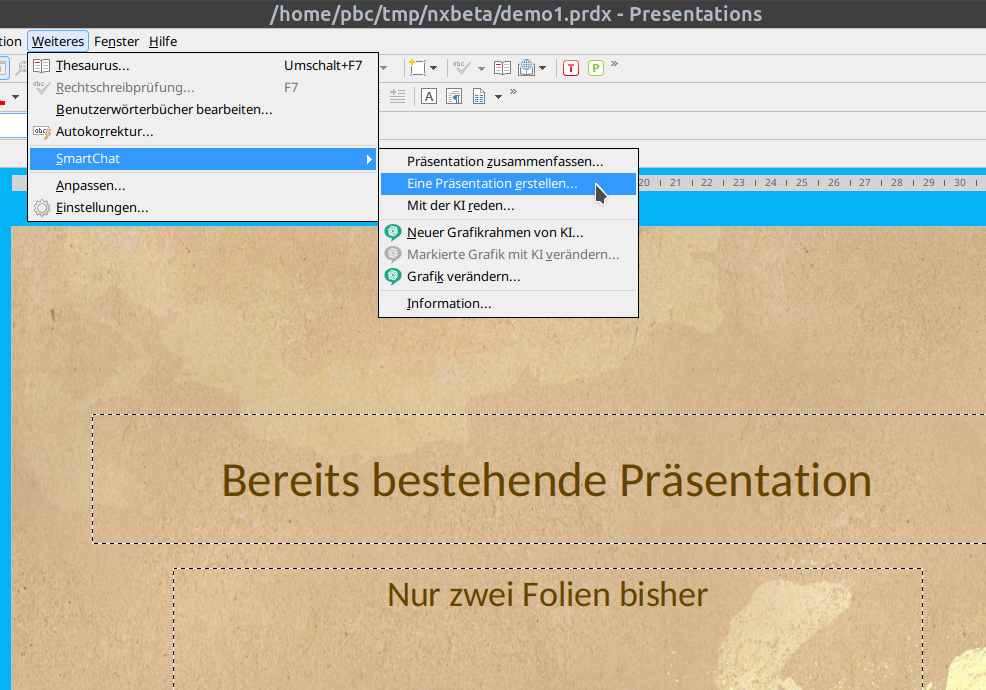Open SmartChat Information... entry
Screen dimensions: 986x690
(x=508, y=304)
